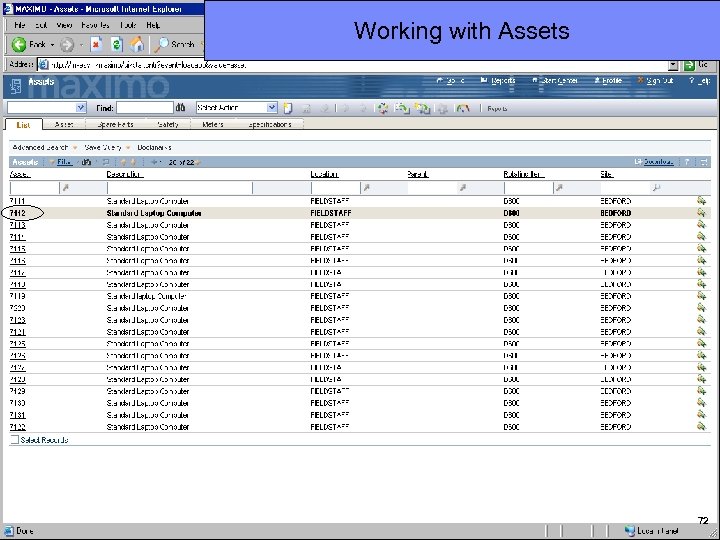Screen dimensions: 720x540
Task: Click the Description filter input field
Action: coord(180,188)
